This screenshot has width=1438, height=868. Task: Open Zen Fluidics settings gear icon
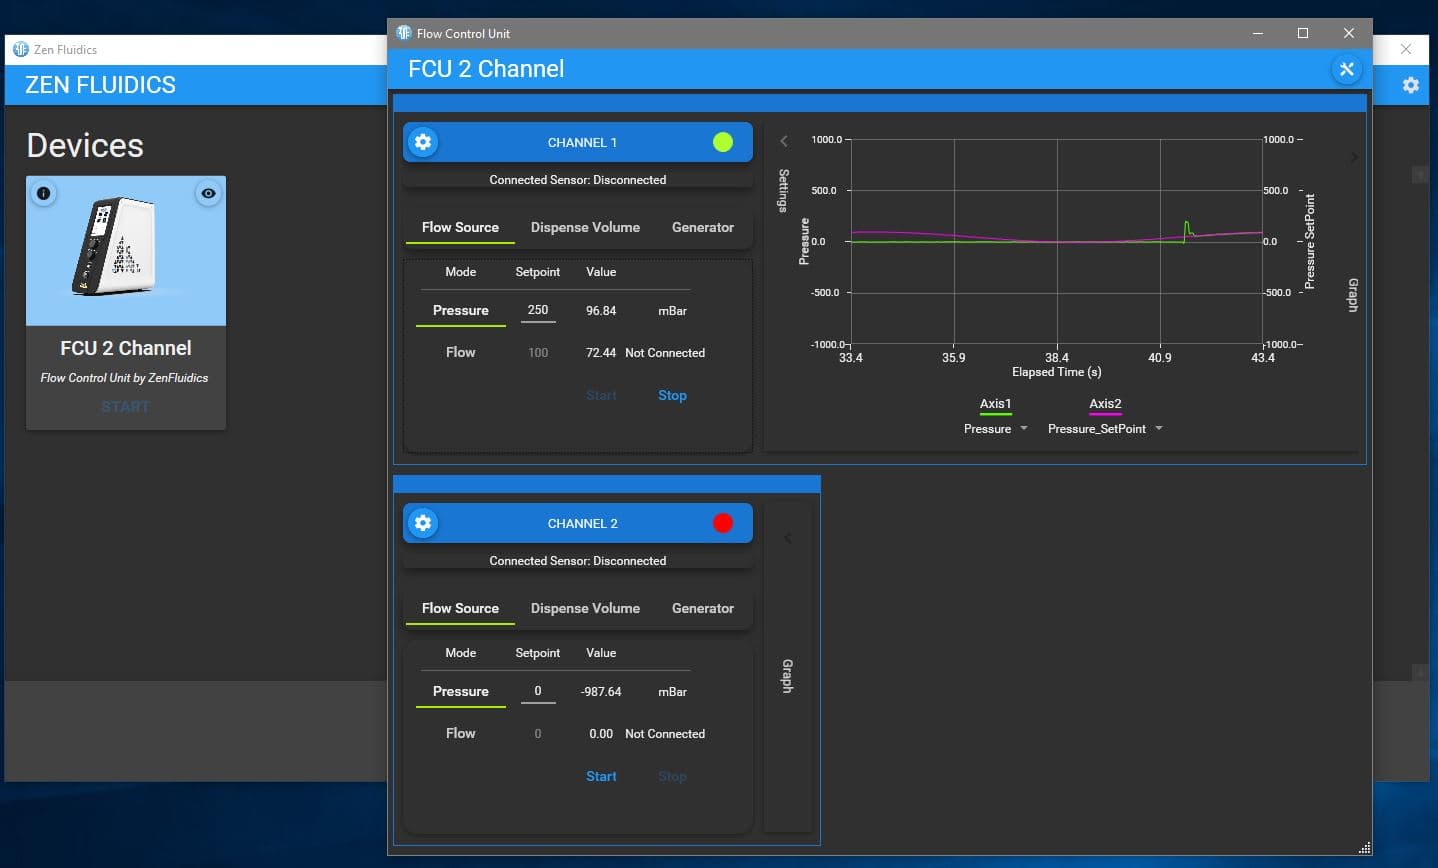pyautogui.click(x=1410, y=85)
